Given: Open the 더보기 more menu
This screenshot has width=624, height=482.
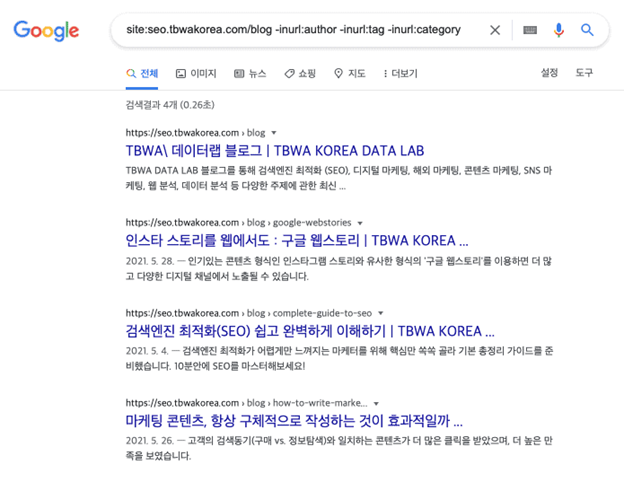Looking at the screenshot, I should click(x=400, y=74).
